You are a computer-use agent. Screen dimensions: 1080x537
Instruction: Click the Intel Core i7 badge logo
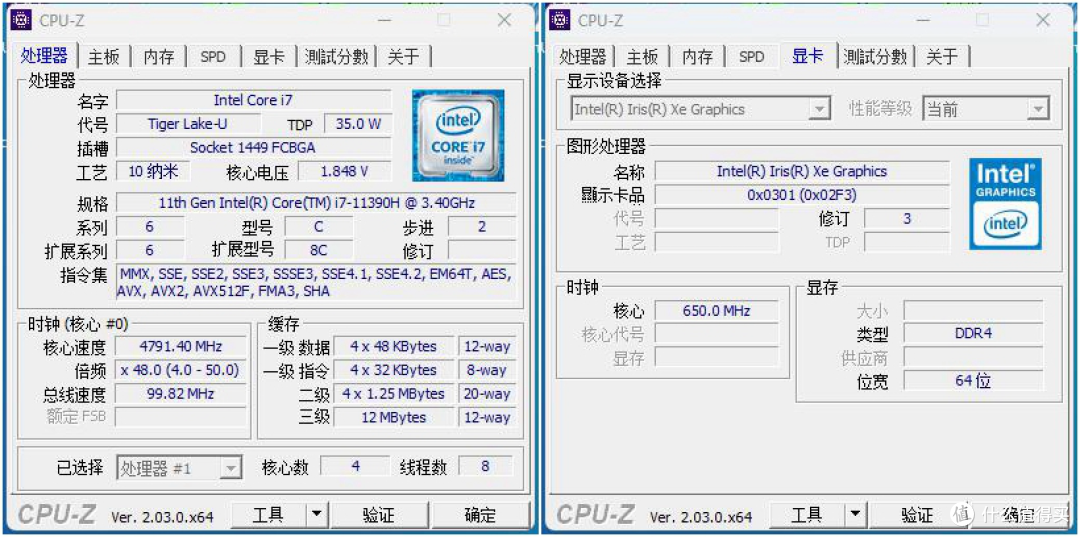[x=458, y=136]
